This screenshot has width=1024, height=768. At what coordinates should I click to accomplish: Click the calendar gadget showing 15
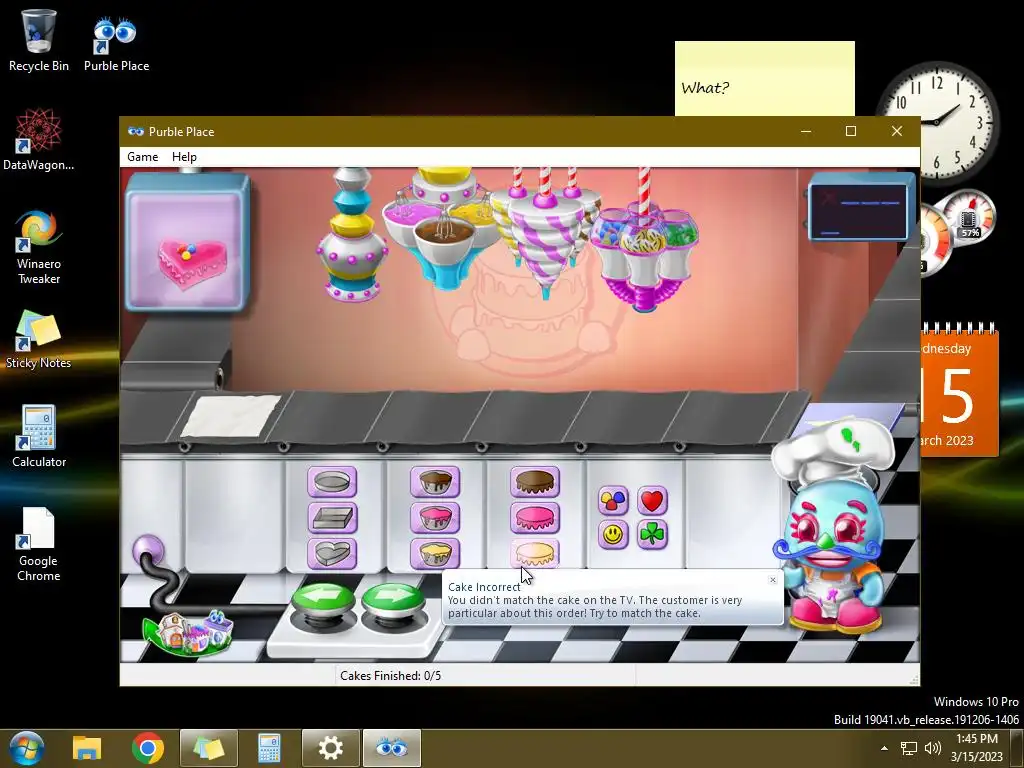(959, 390)
